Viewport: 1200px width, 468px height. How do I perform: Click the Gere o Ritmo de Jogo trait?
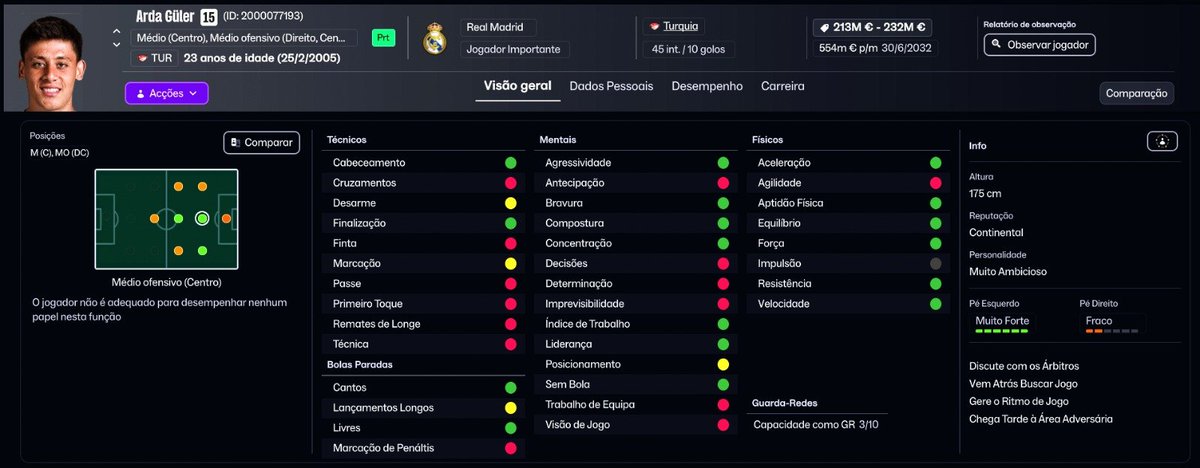coord(1019,402)
